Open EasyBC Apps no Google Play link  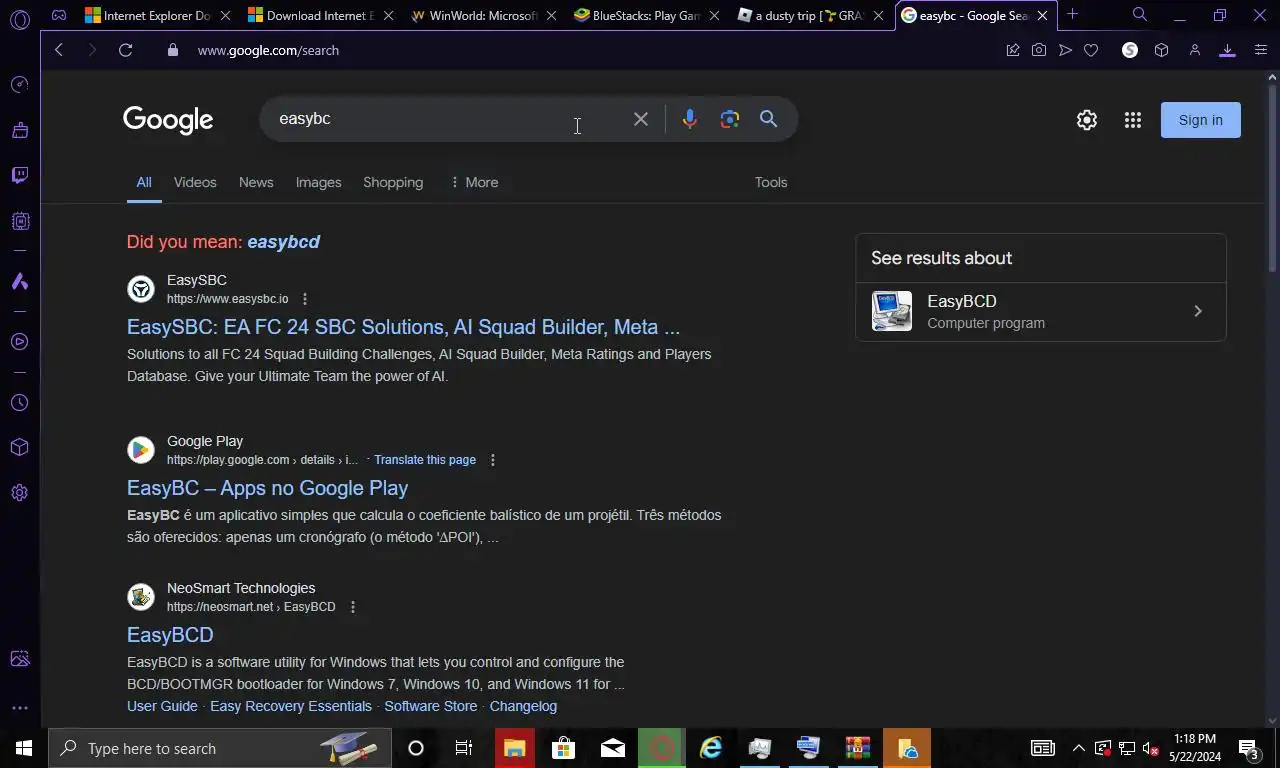267,488
